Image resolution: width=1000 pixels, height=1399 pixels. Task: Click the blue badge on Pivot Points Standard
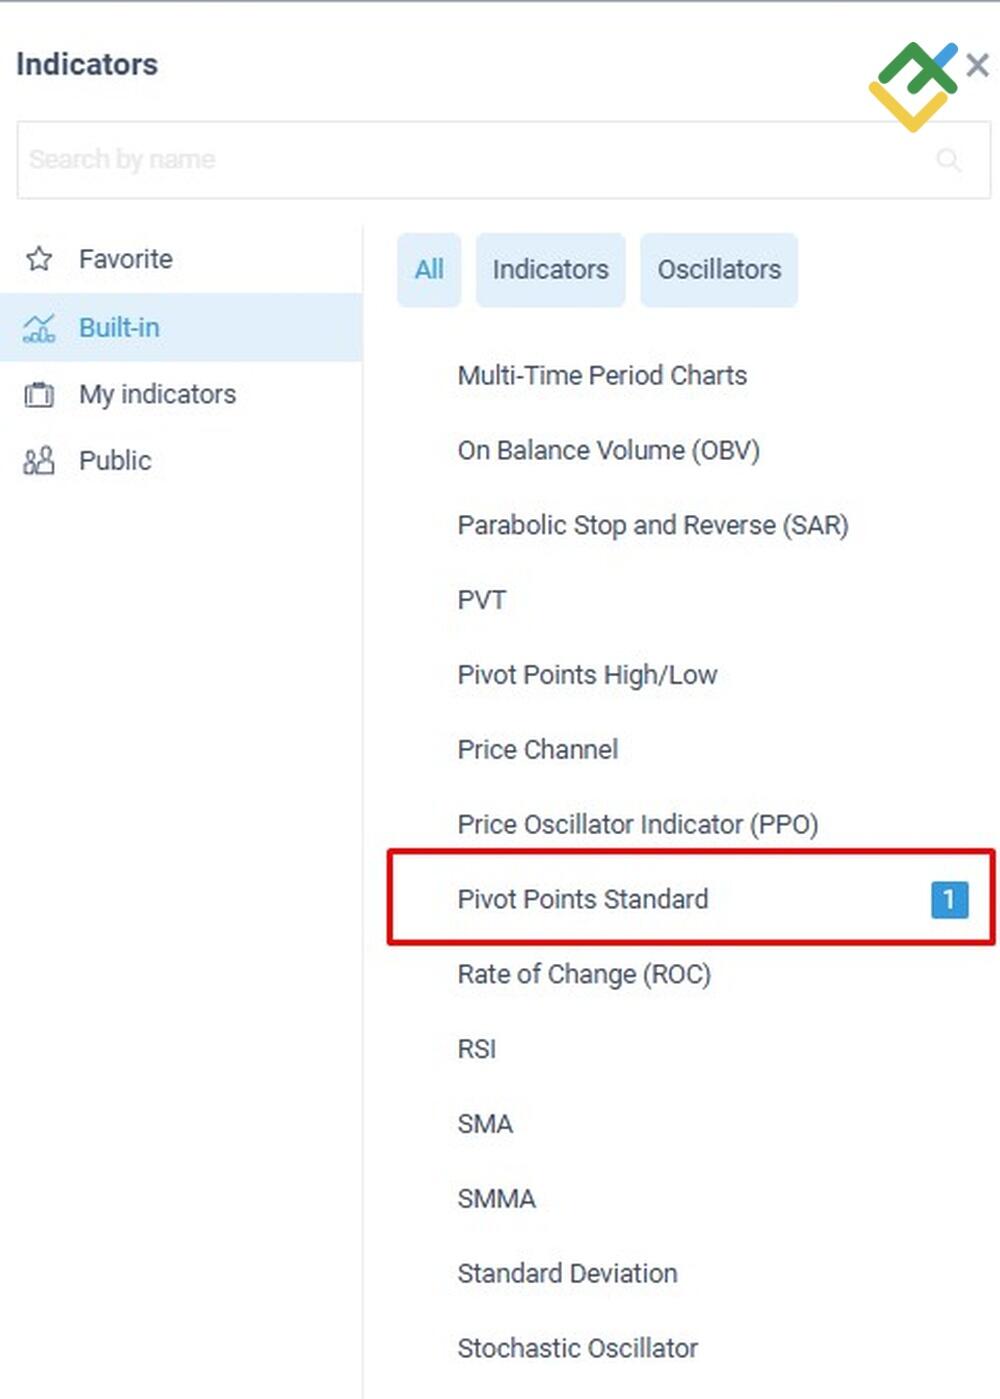coord(948,899)
